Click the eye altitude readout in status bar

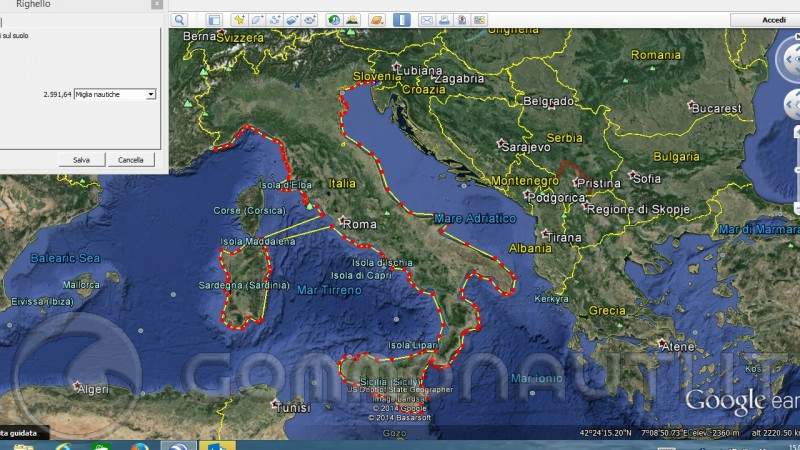775,433
